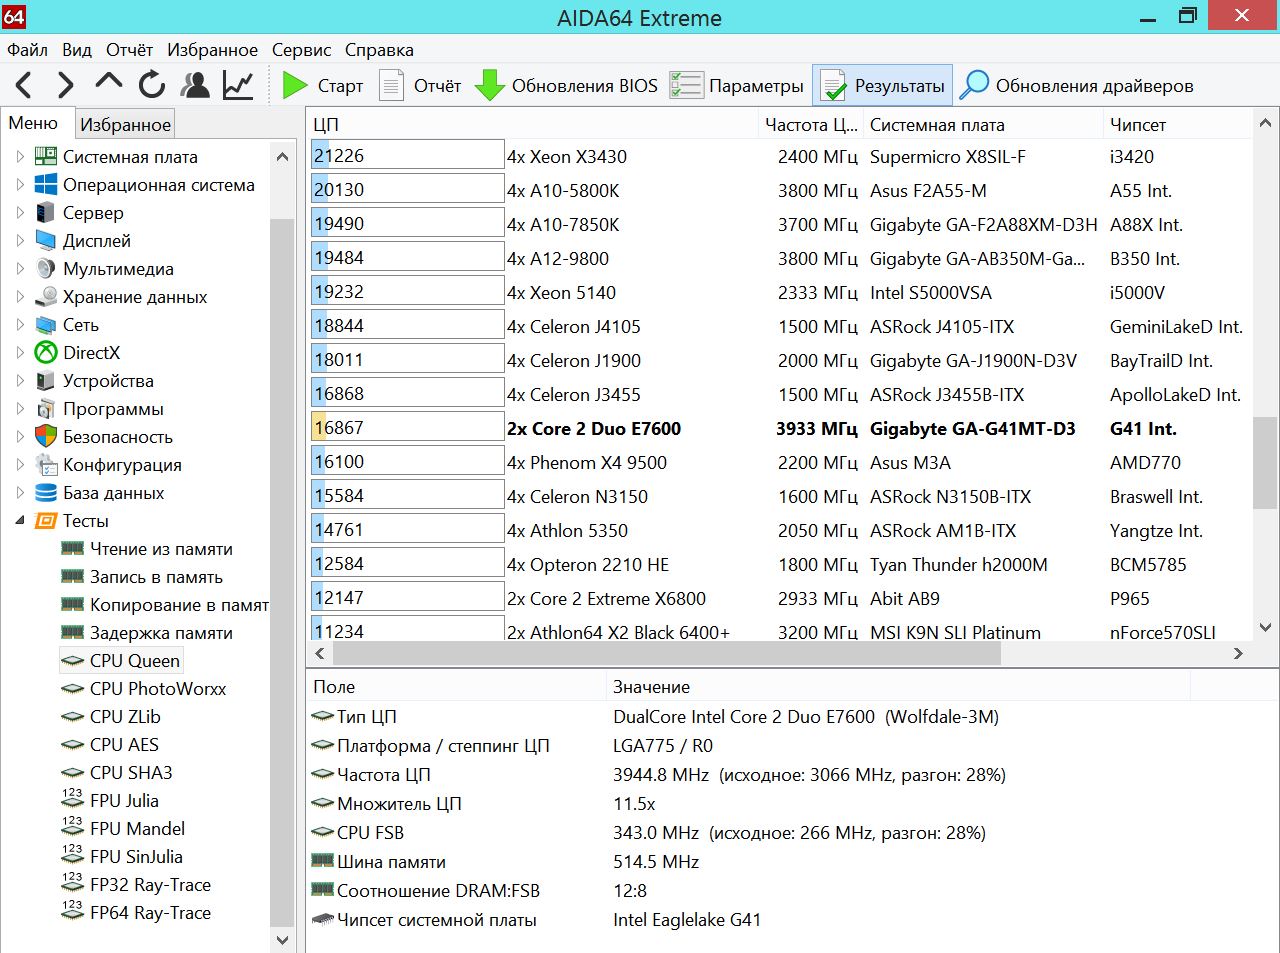Select the CPU SHA3 test
This screenshot has height=953, width=1280.
(131, 773)
